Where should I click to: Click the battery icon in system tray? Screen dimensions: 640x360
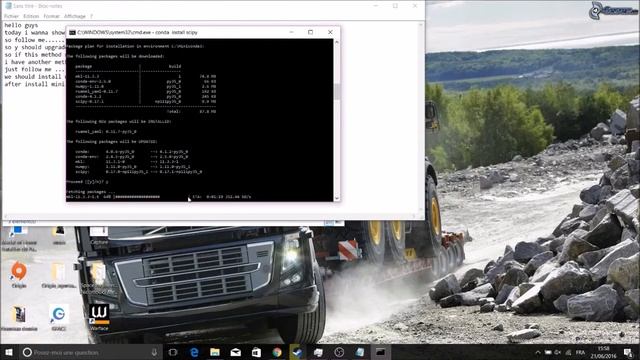[x=548, y=353]
